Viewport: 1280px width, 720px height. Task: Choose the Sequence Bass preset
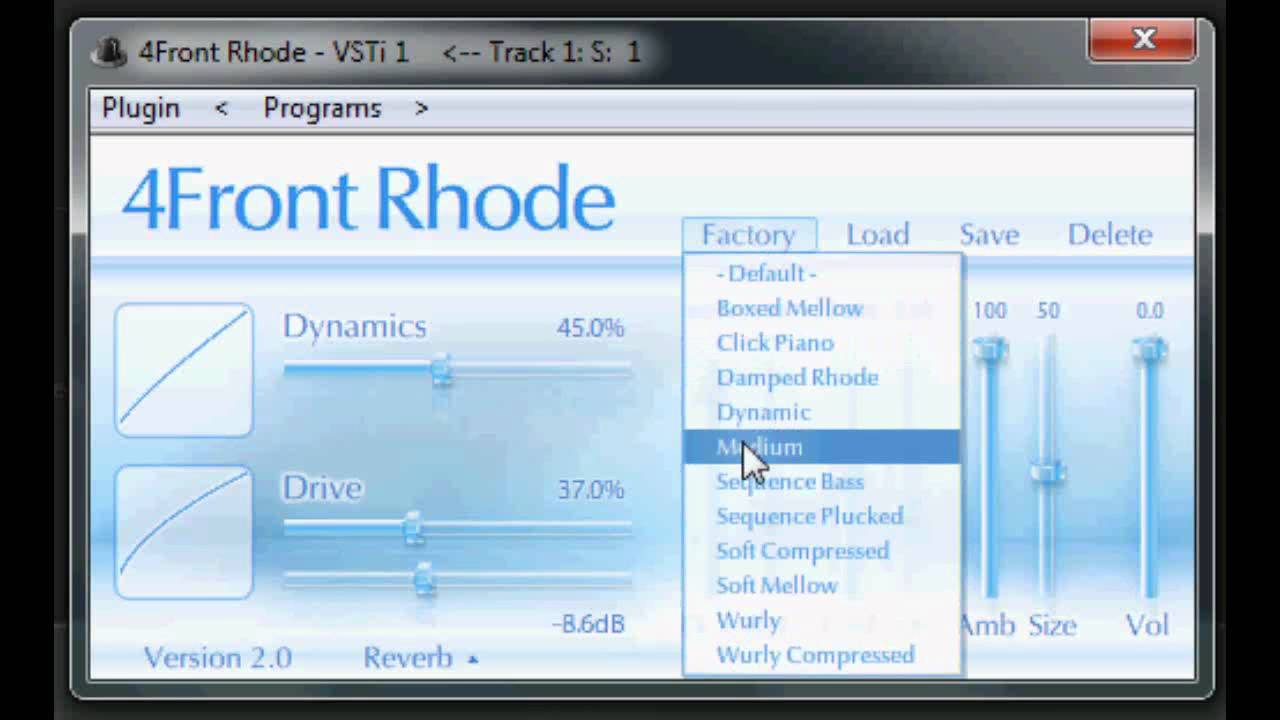pos(822,481)
